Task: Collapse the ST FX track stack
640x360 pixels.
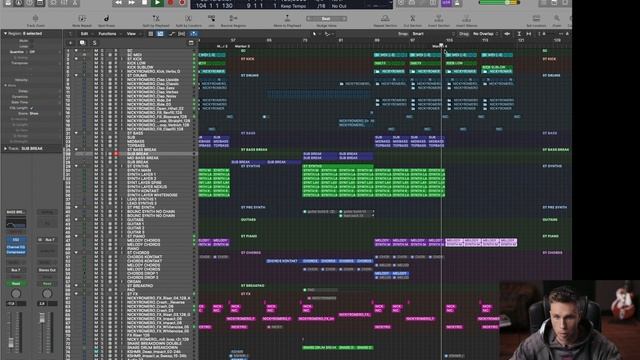Action: pyautogui.click(x=76, y=293)
